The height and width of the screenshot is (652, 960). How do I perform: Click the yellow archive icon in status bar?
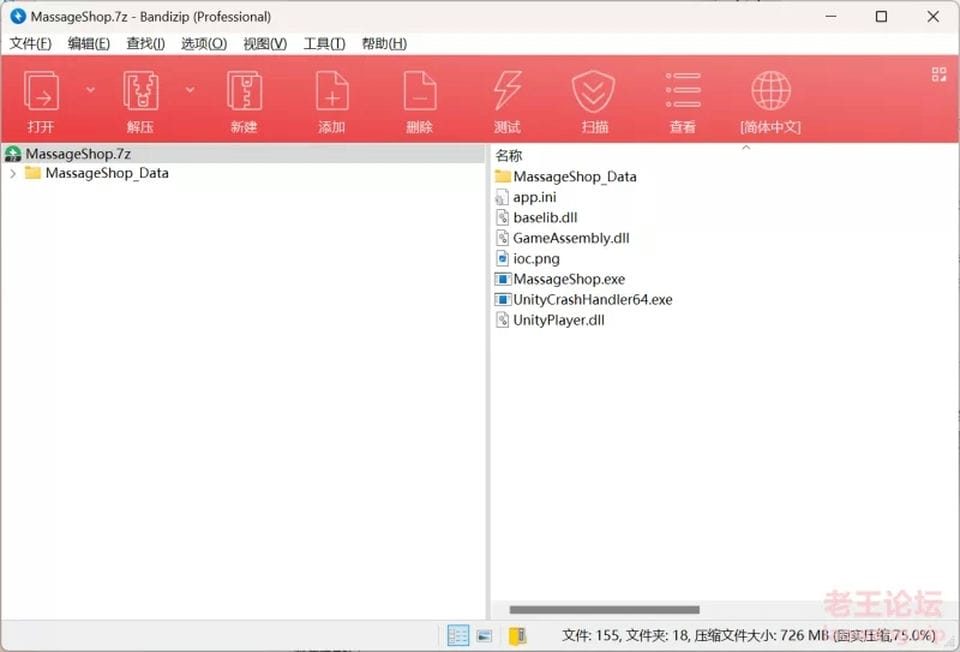(517, 636)
